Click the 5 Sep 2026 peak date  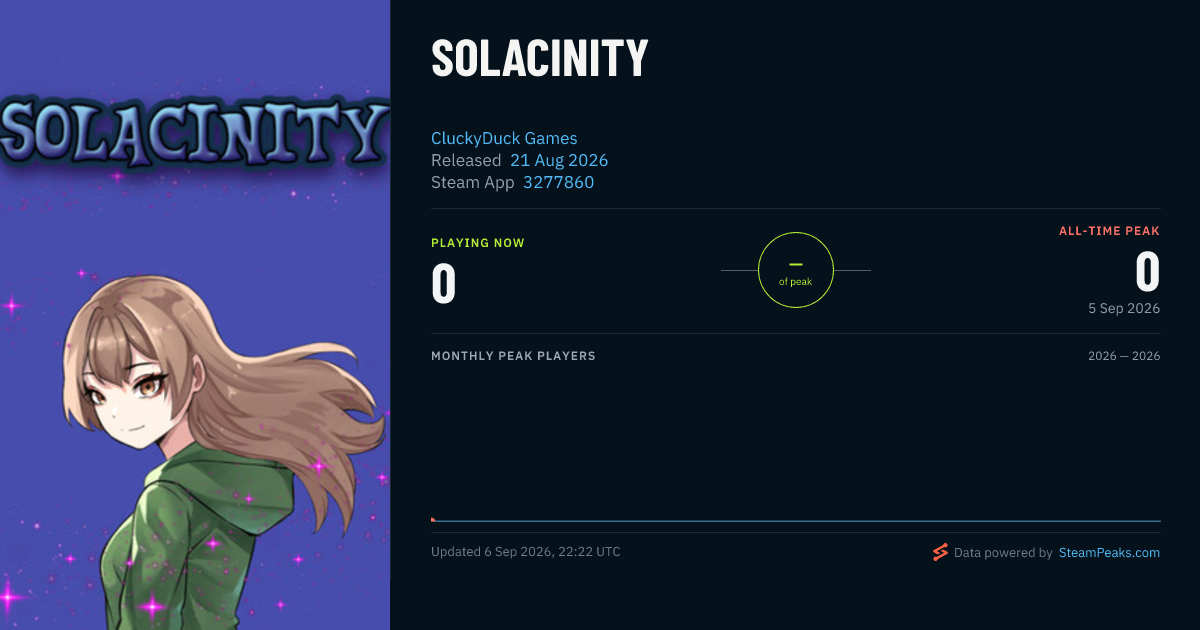[x=1124, y=308]
